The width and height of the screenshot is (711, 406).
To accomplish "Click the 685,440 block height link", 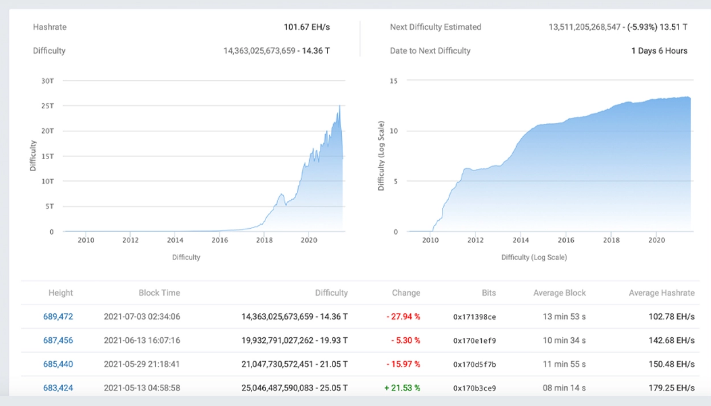I will [58, 364].
